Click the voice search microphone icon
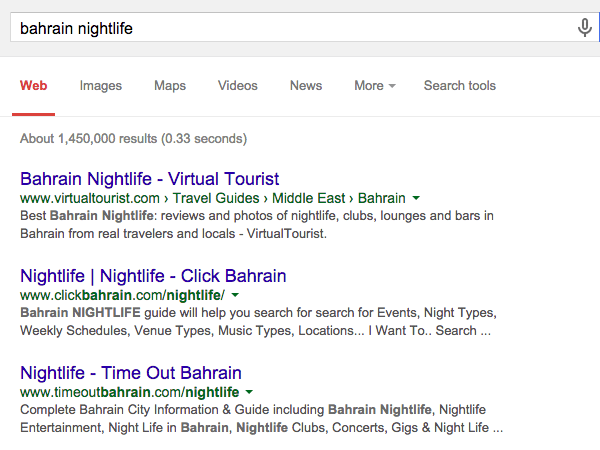The width and height of the screenshot is (600, 450). pyautogui.click(x=585, y=28)
